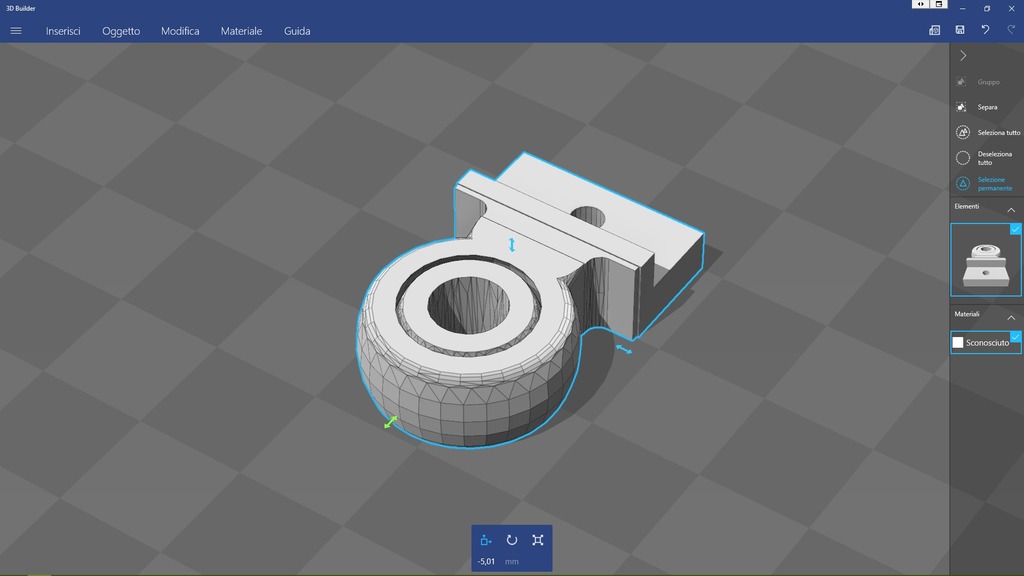Open the Inserisci menu
Viewport: 1024px width, 576px height.
pyautogui.click(x=63, y=31)
